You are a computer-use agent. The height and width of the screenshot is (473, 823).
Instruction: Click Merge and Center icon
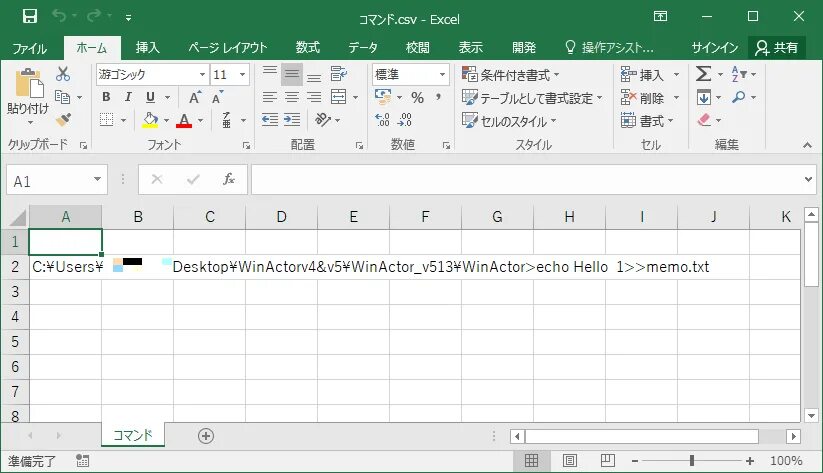coord(339,97)
